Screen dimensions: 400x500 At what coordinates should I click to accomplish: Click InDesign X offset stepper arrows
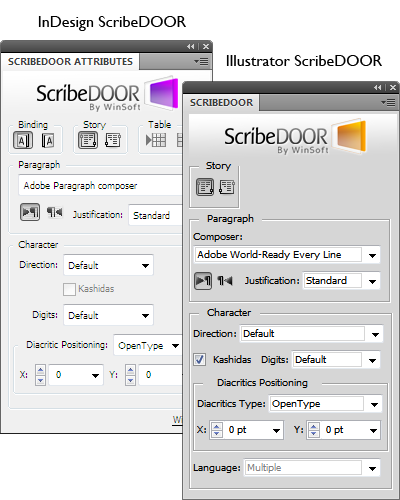40,375
